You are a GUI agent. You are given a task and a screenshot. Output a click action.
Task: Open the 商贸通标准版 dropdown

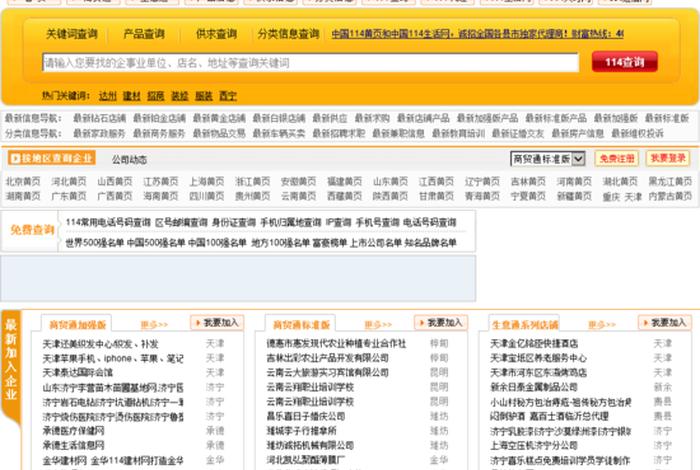pyautogui.click(x=548, y=158)
